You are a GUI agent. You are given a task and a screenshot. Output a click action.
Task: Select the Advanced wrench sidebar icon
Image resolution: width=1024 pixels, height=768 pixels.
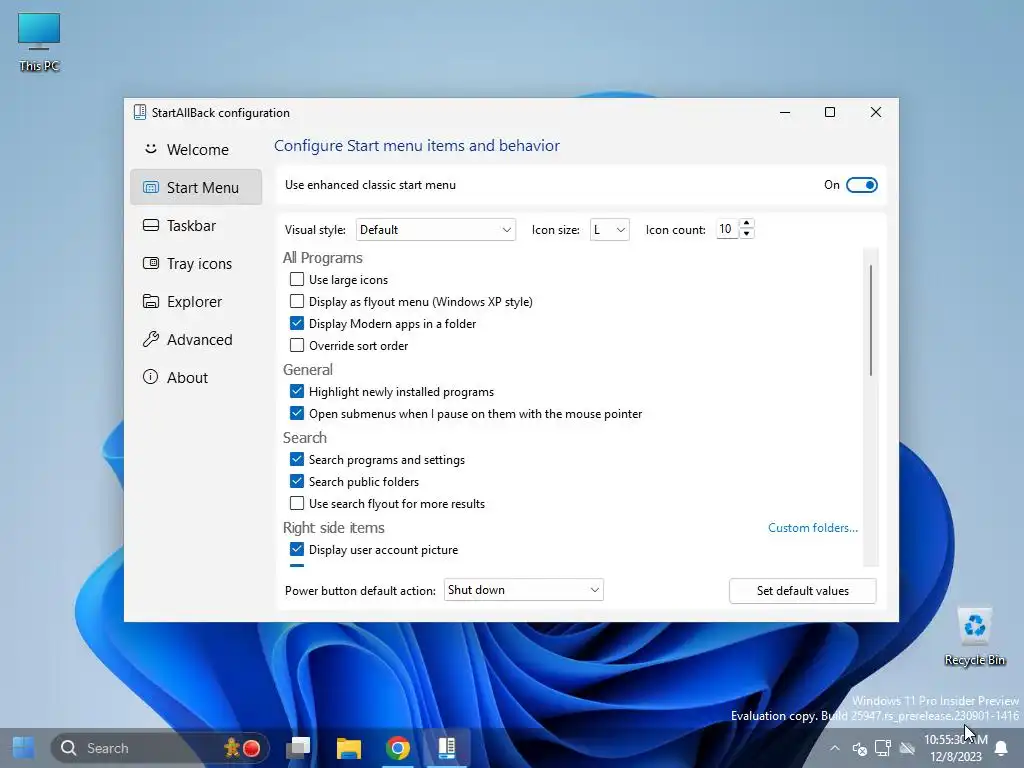pyautogui.click(x=151, y=339)
